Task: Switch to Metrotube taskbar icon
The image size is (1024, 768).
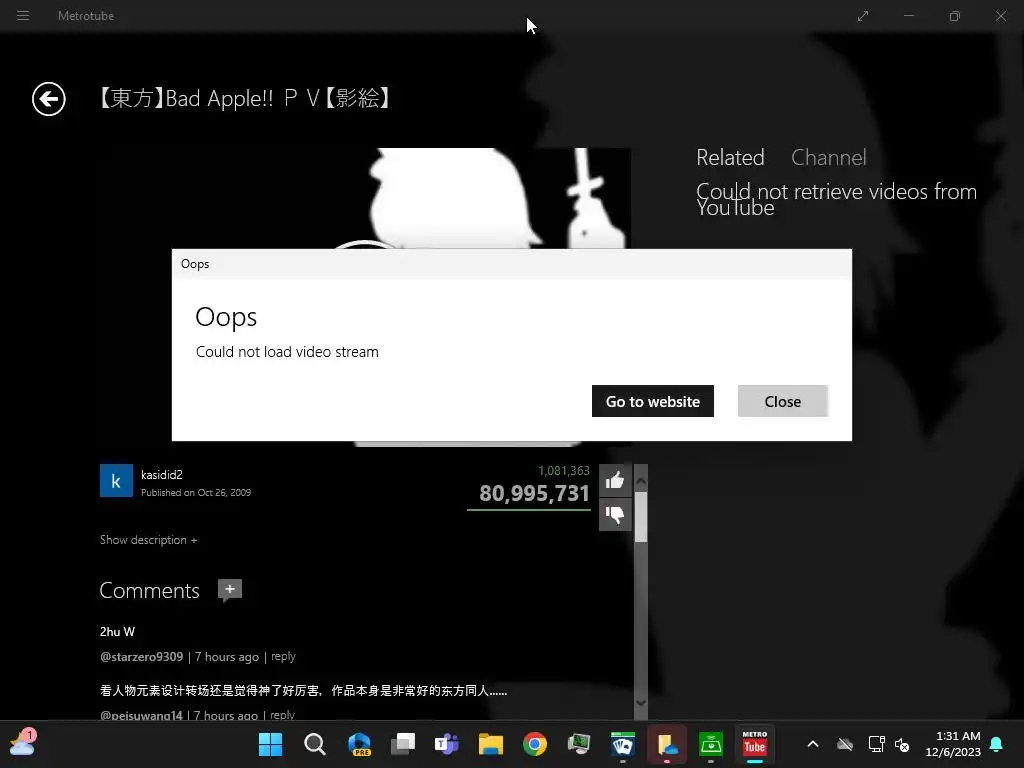Action: (x=754, y=744)
